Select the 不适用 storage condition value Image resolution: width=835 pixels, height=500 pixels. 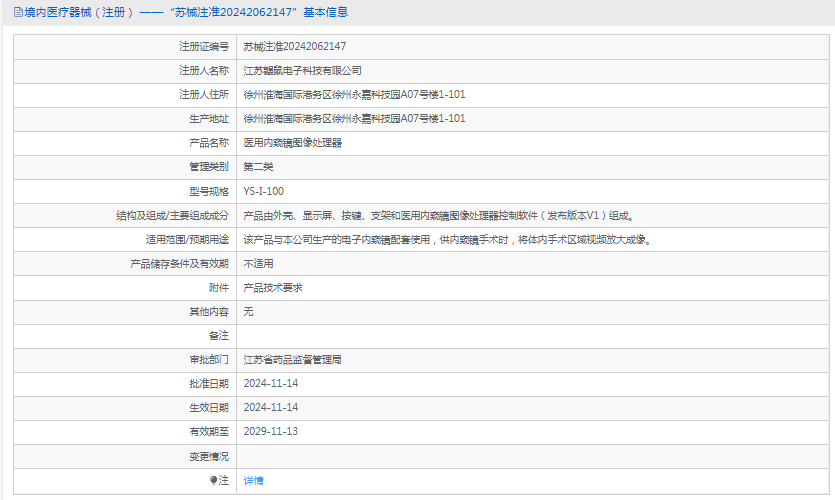pos(258,264)
